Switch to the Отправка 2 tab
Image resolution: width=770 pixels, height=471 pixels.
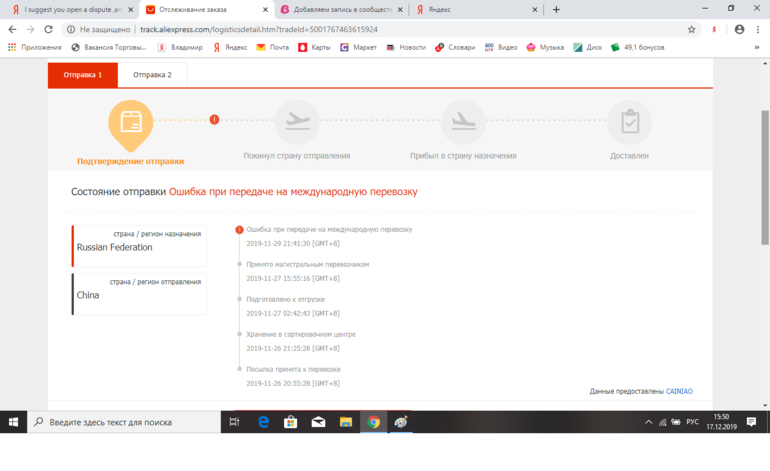click(152, 75)
